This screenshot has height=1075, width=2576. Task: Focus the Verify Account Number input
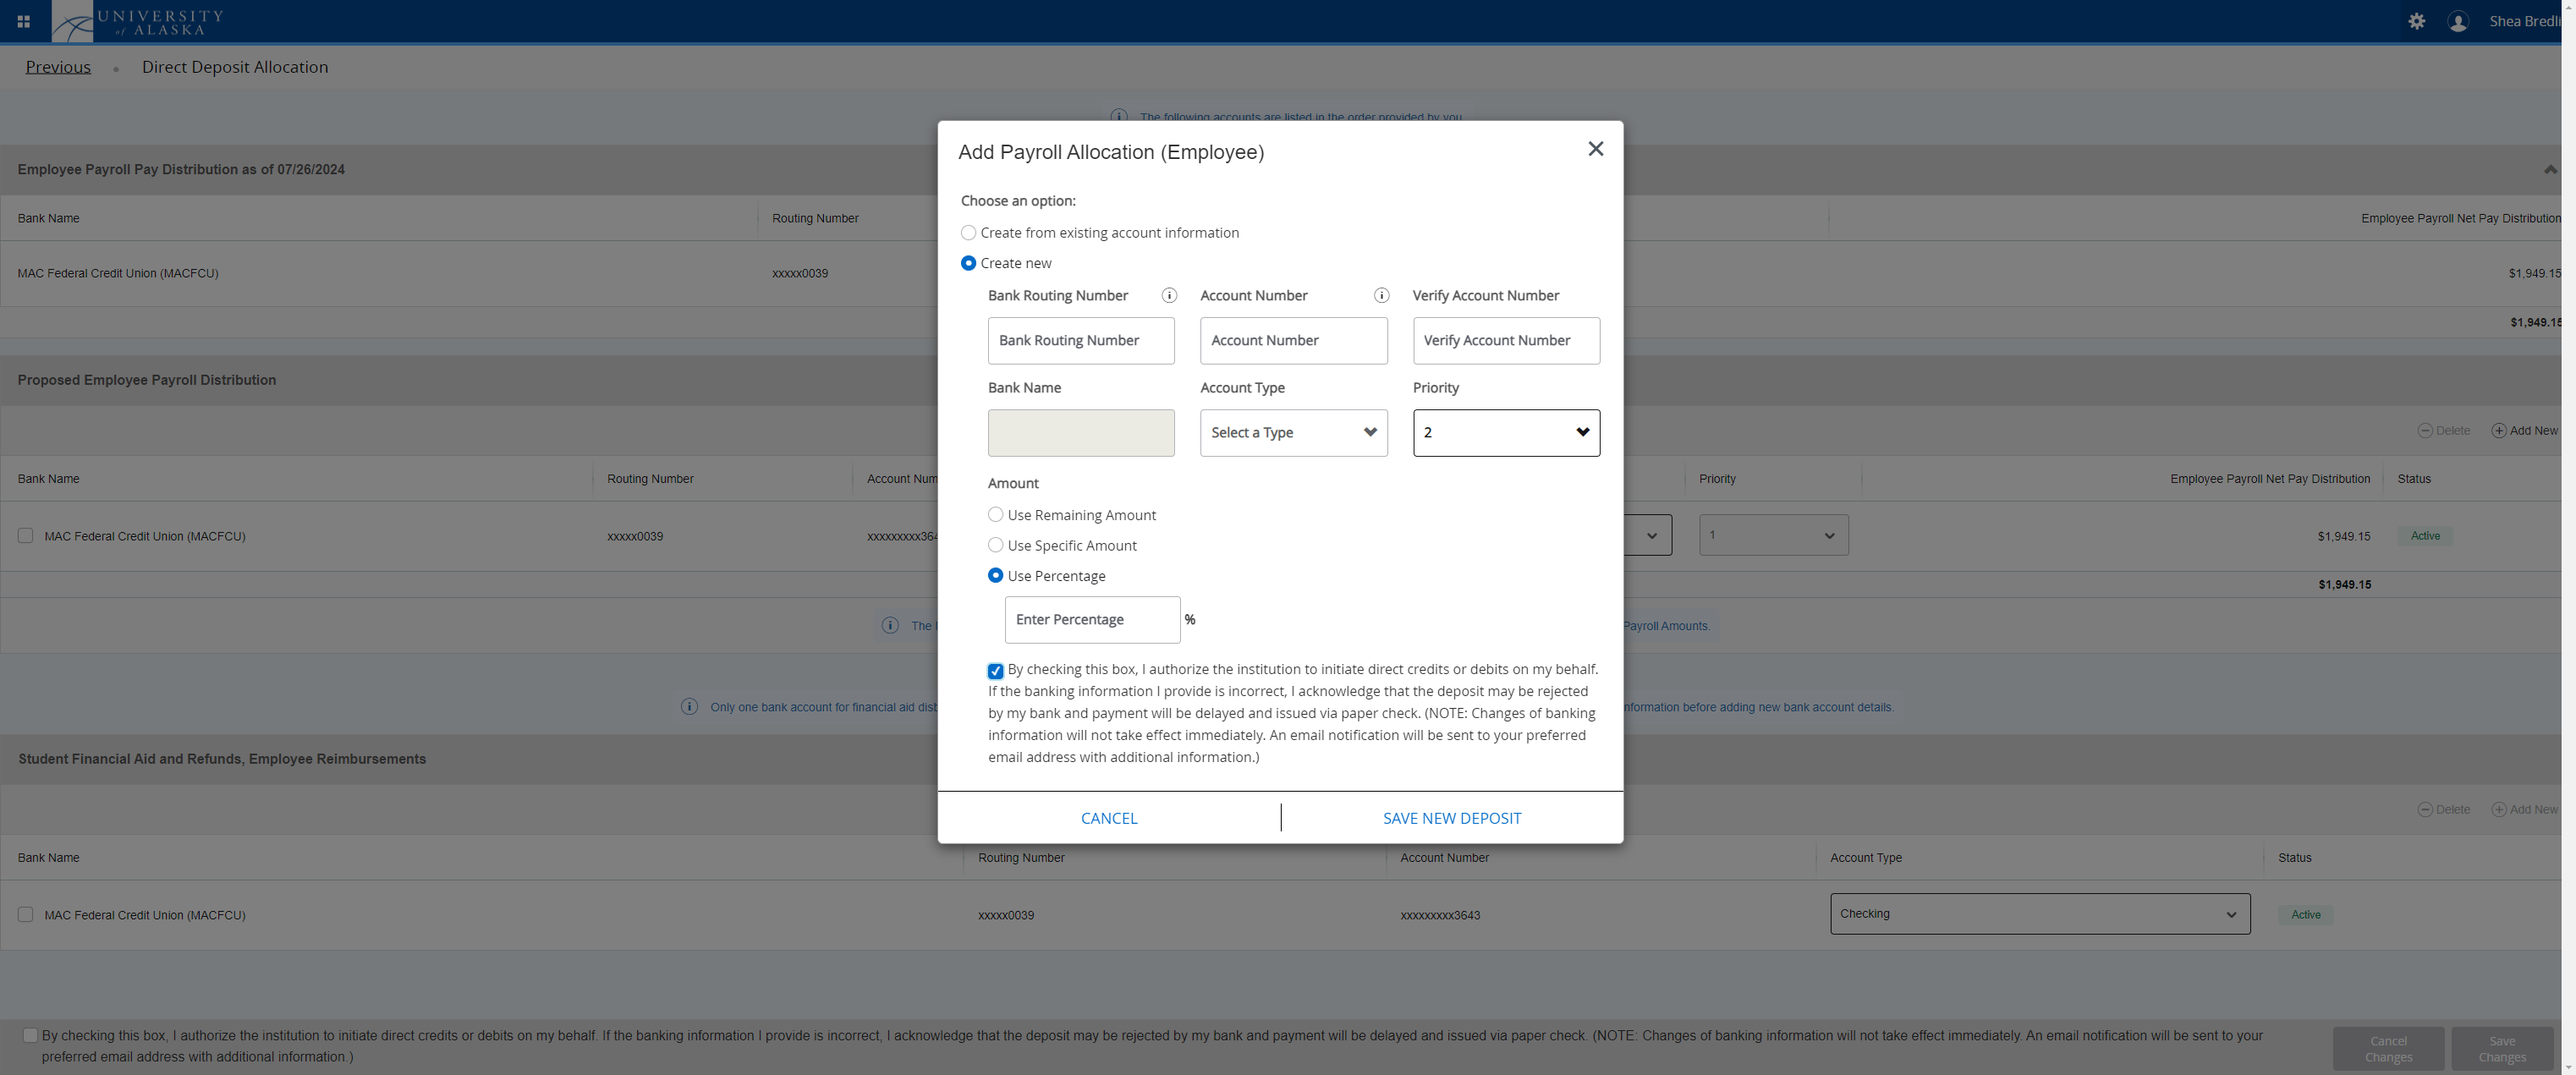1506,341
